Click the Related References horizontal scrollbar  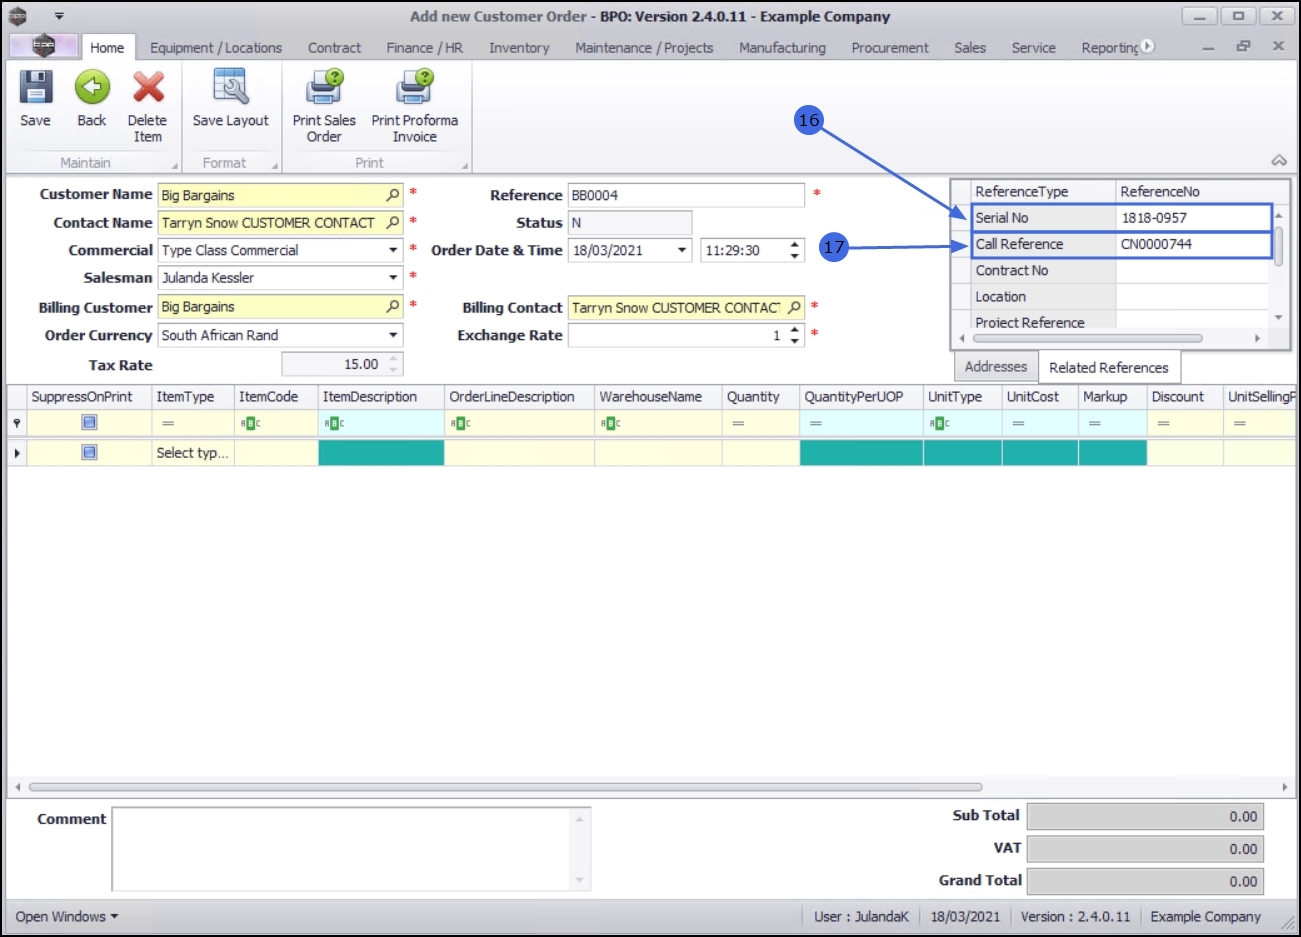[x=1088, y=338]
